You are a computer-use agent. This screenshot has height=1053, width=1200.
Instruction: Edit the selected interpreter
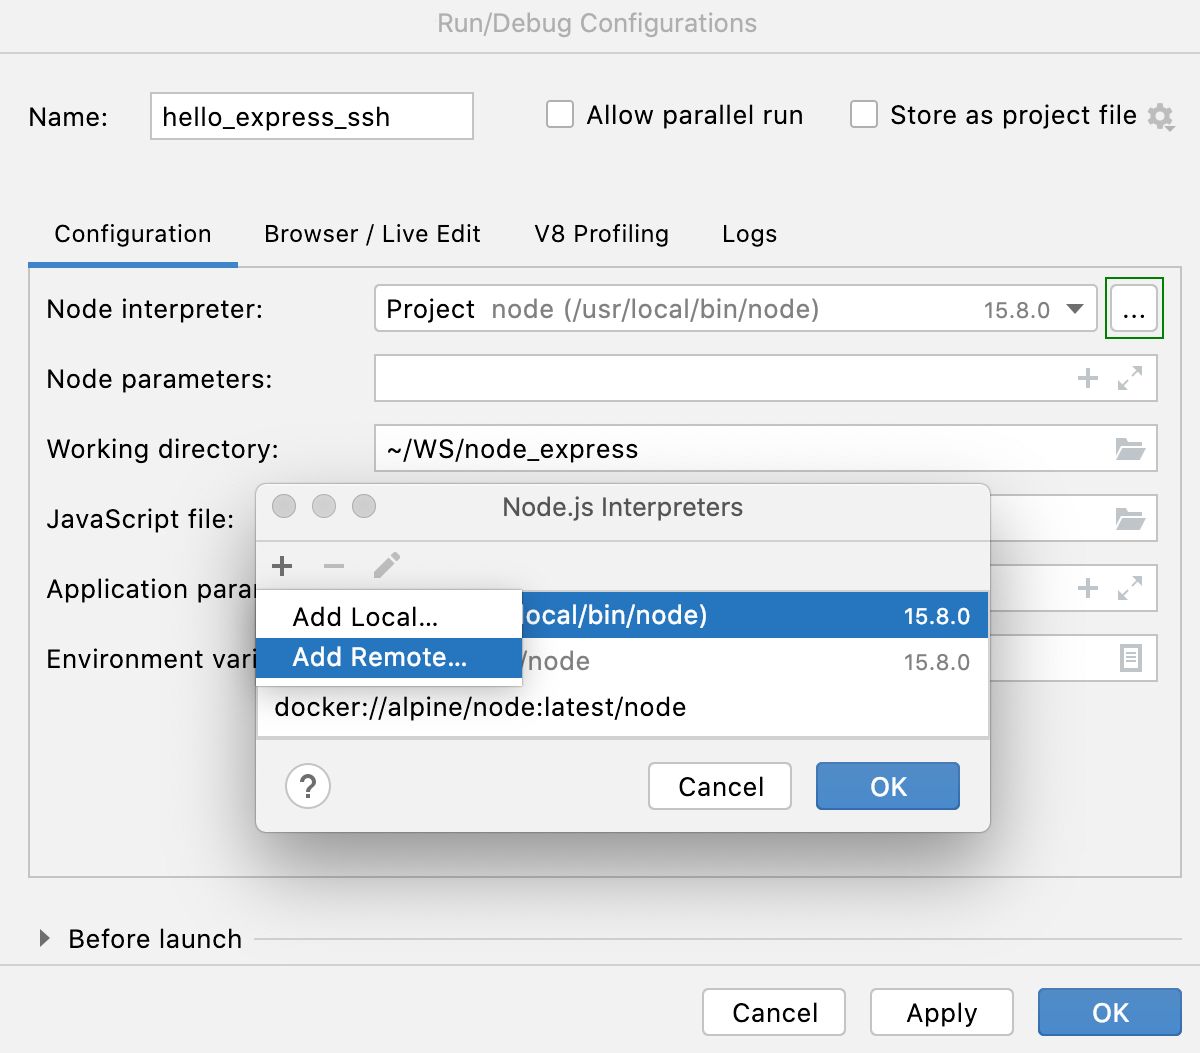(385, 566)
